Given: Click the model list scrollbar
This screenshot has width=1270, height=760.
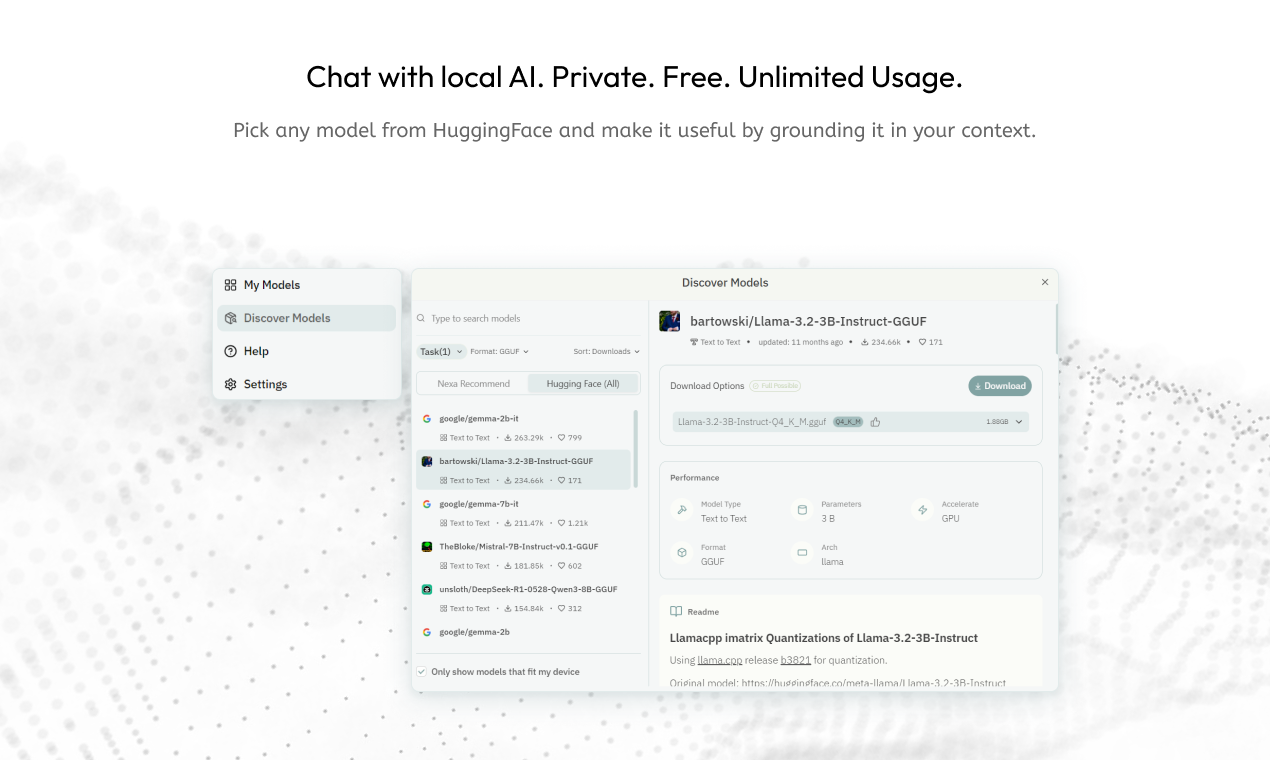Looking at the screenshot, I should (x=636, y=448).
